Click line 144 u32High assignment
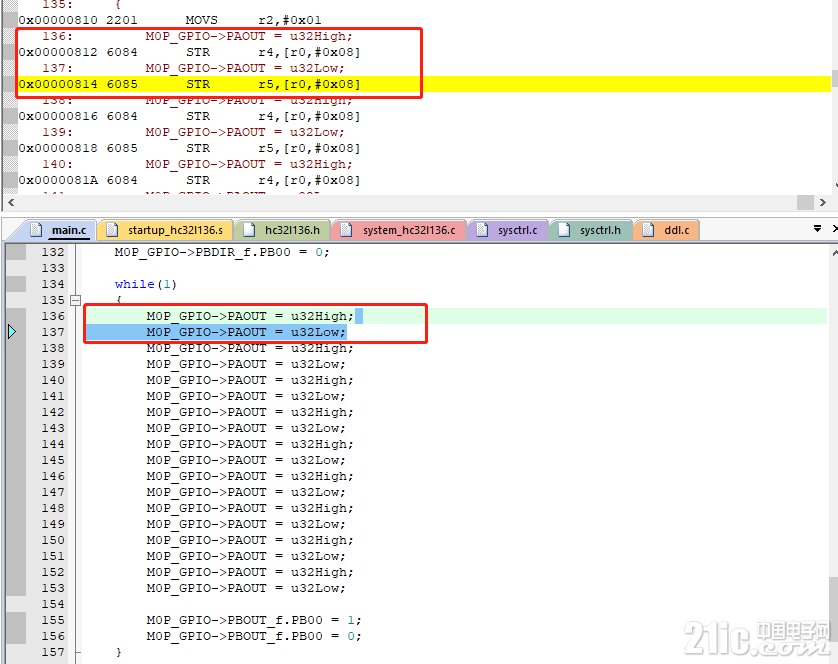The width and height of the screenshot is (838, 664). pyautogui.click(x=250, y=444)
